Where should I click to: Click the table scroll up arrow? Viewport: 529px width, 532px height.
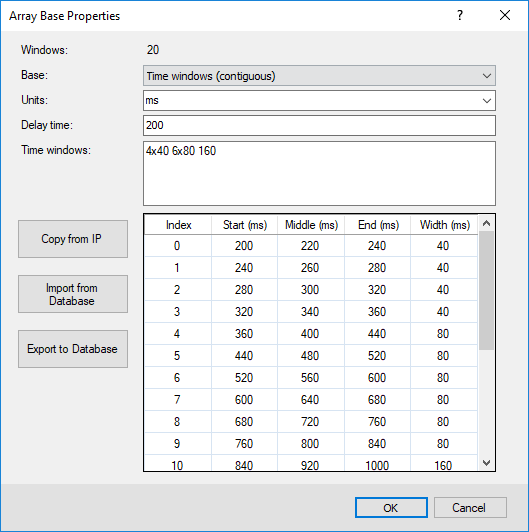[x=486, y=223]
